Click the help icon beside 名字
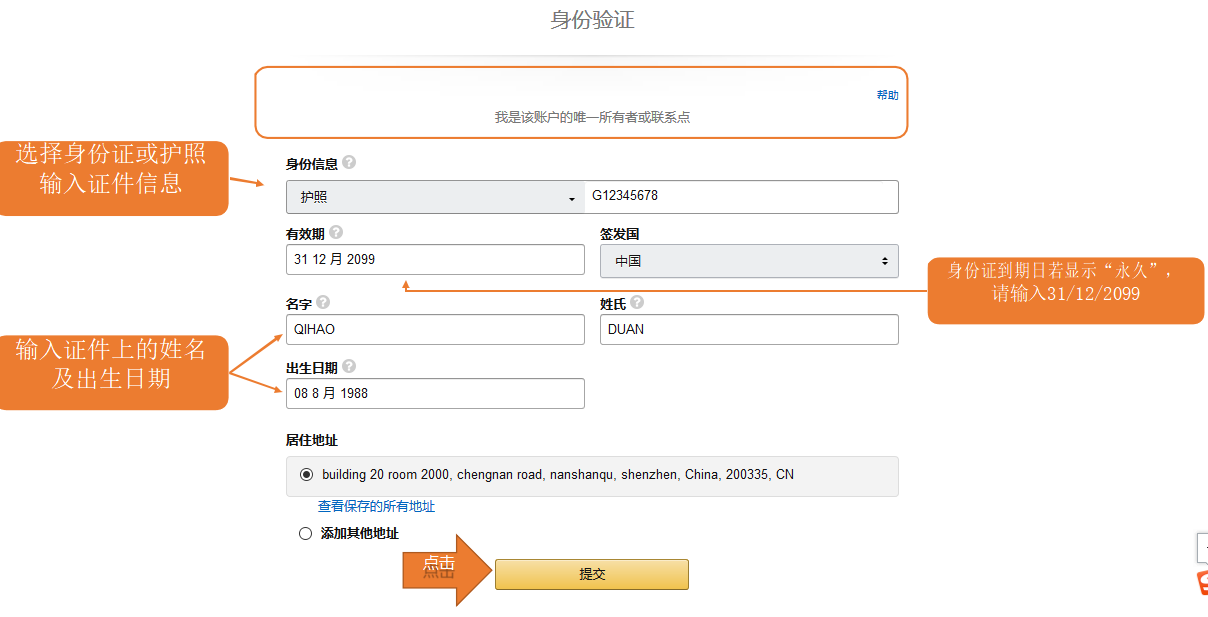This screenshot has width=1208, height=617. [x=323, y=302]
